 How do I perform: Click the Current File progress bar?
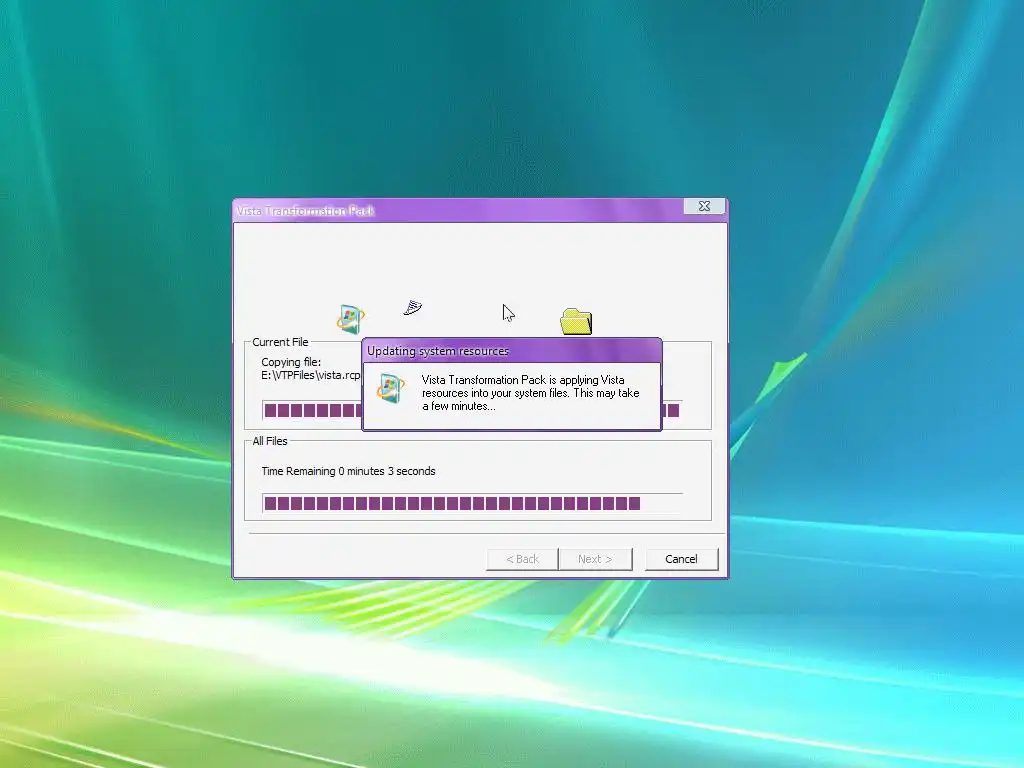click(472, 410)
